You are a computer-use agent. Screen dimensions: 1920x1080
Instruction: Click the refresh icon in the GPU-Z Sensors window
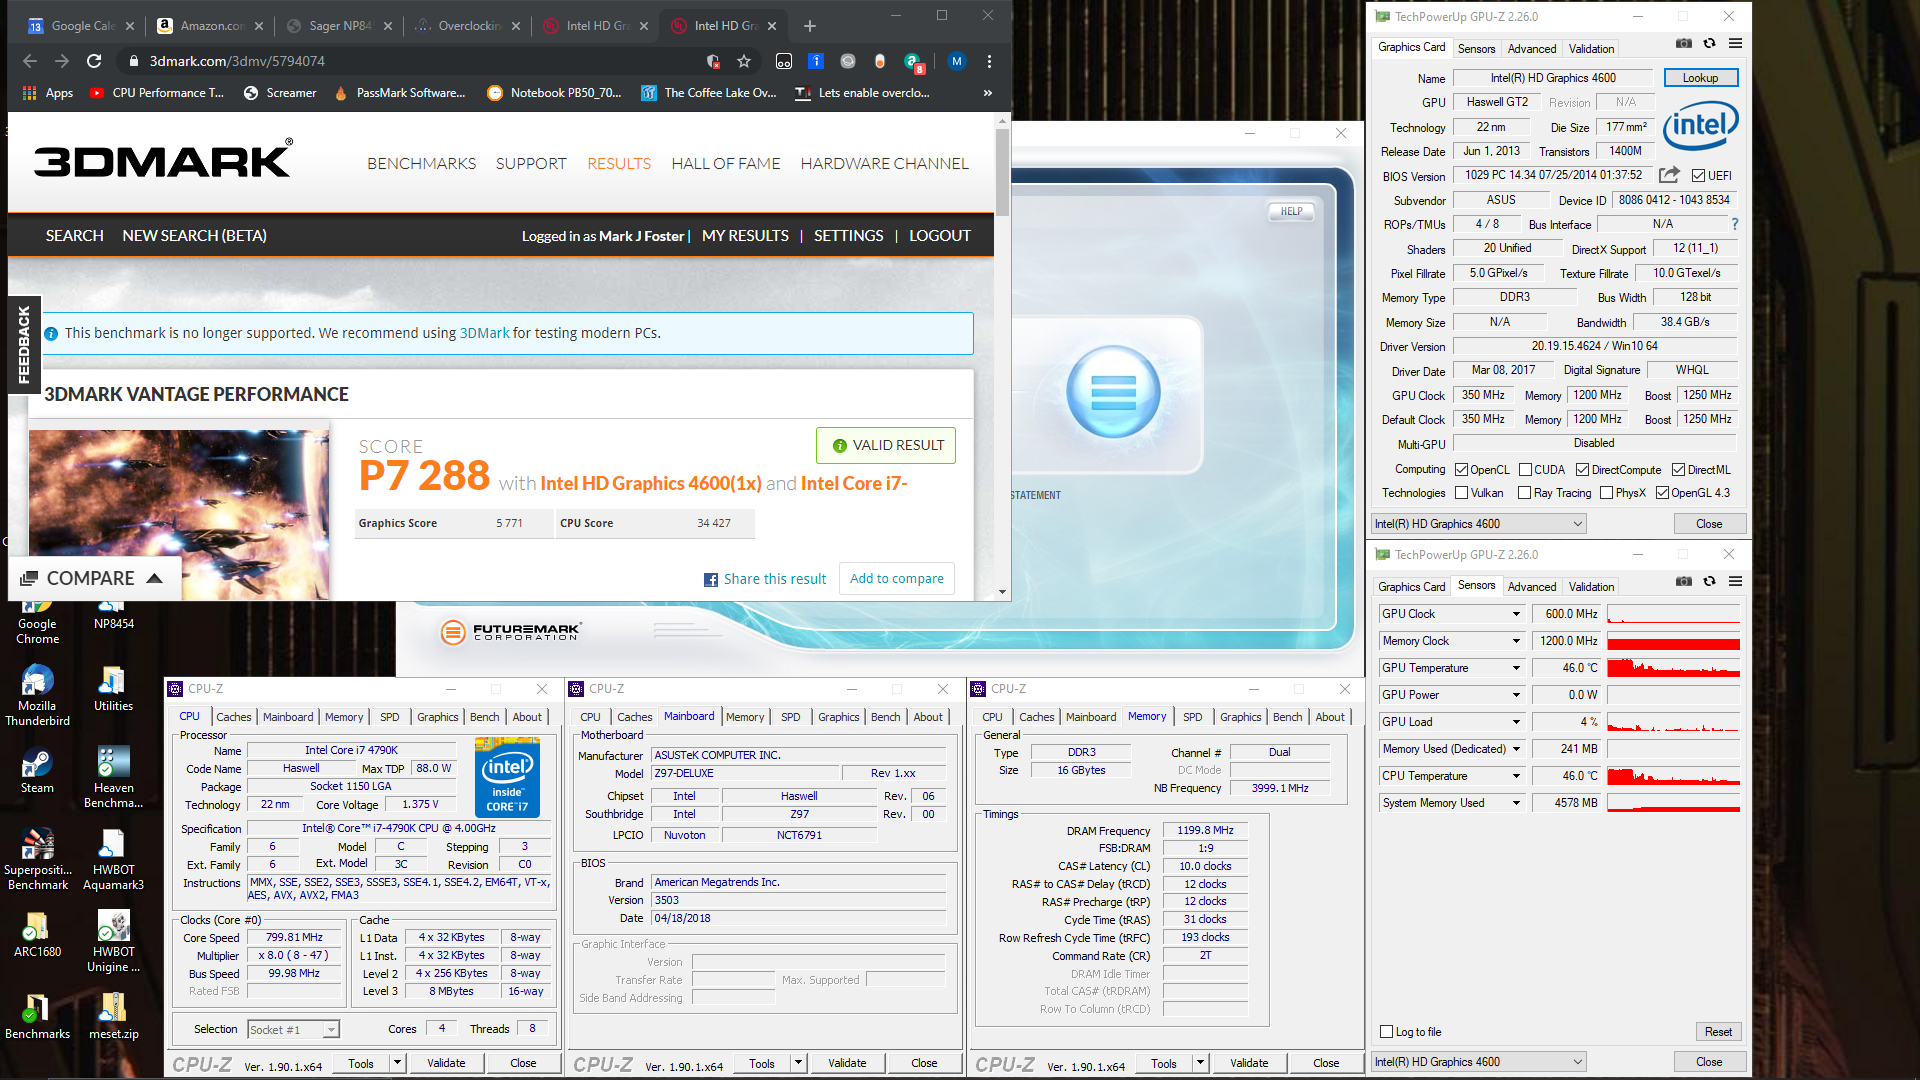[x=1710, y=582]
